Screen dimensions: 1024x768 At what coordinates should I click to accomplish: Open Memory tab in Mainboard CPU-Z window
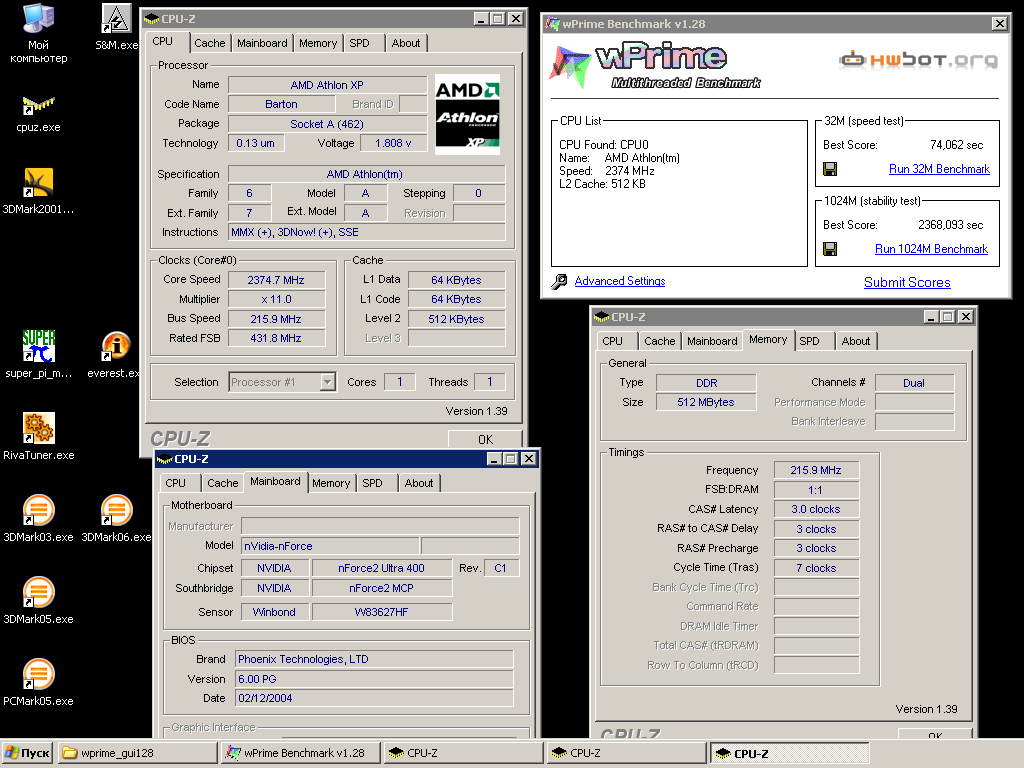pyautogui.click(x=331, y=483)
